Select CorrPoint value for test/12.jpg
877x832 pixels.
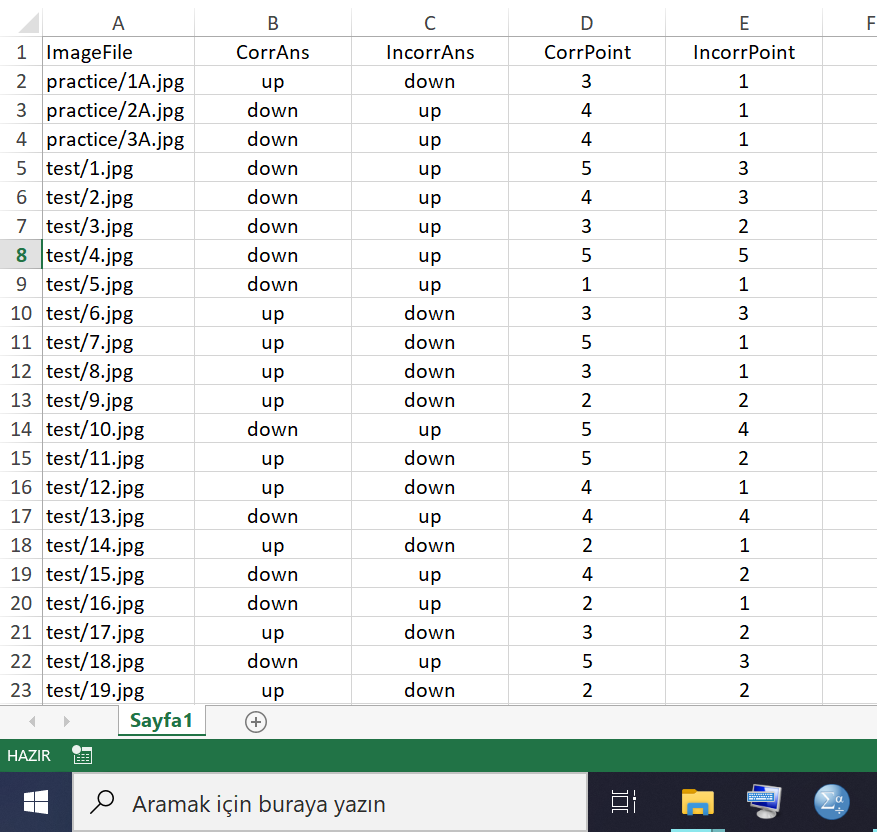click(587, 487)
